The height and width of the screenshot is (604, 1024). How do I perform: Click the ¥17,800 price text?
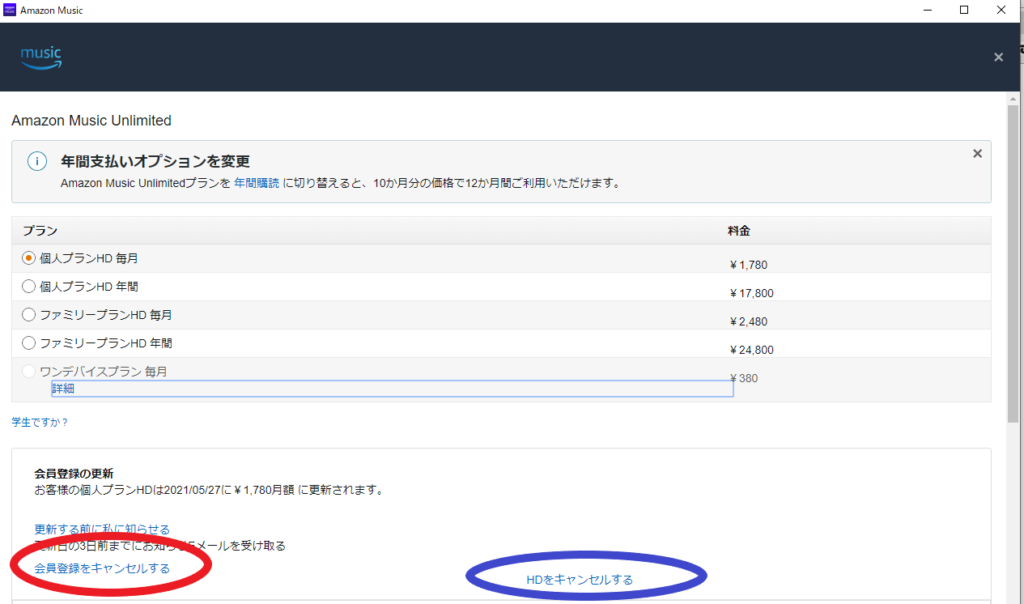(752, 293)
